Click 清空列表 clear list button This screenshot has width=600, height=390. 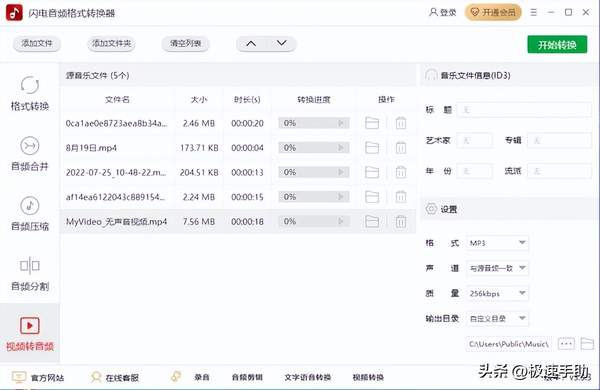click(186, 44)
